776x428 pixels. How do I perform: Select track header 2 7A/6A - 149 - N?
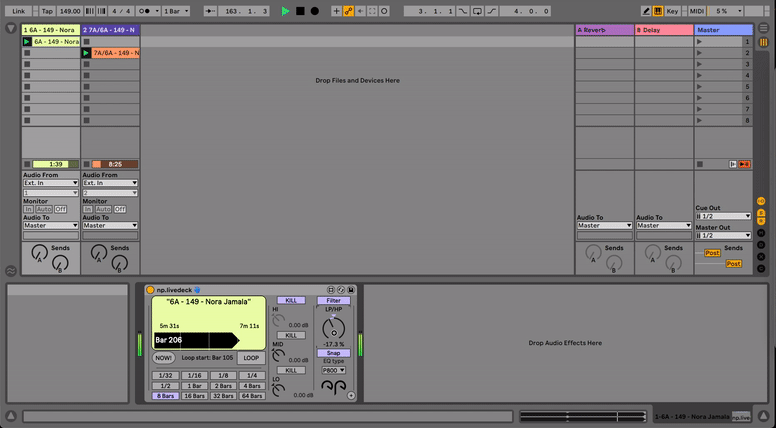tap(110, 30)
